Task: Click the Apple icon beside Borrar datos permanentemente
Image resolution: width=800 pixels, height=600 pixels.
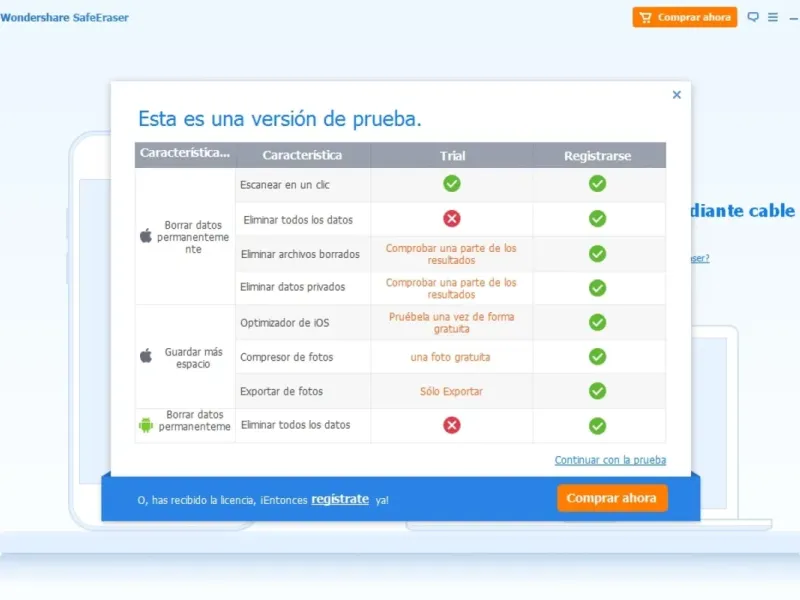Action: coord(146,236)
